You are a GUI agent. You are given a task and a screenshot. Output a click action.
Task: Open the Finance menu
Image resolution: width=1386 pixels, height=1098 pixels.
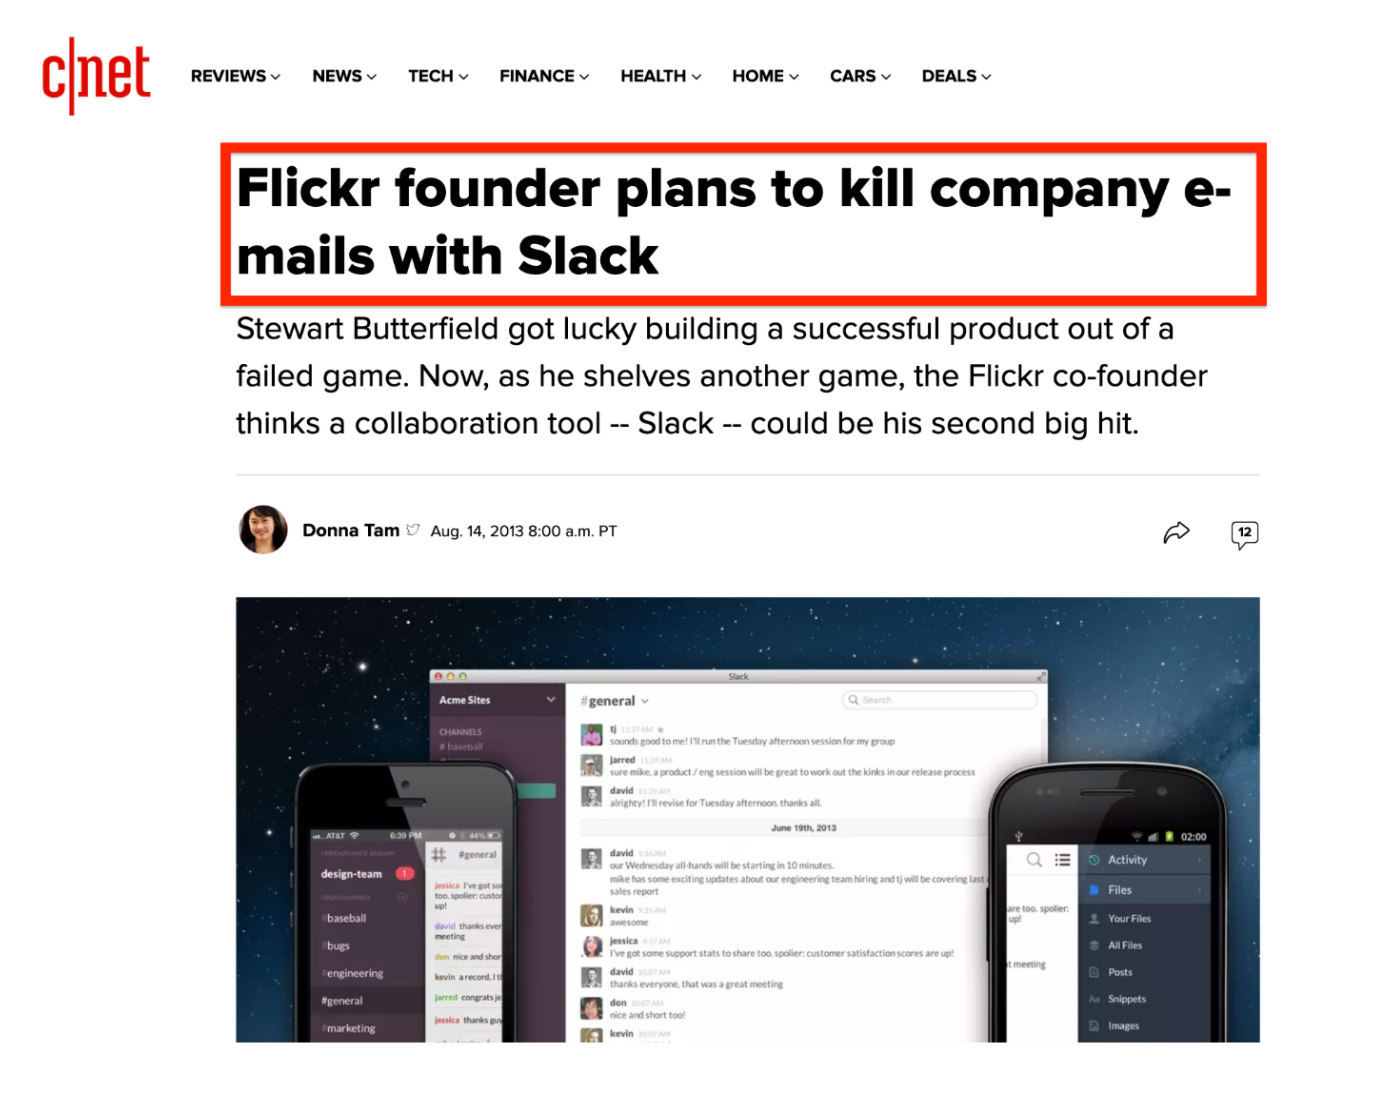[544, 76]
